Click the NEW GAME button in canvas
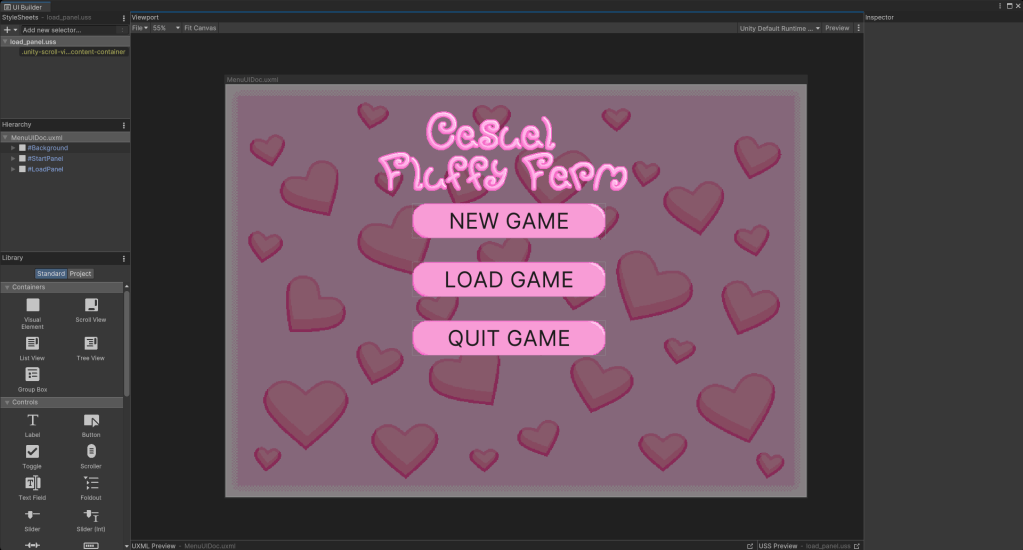 pos(509,221)
